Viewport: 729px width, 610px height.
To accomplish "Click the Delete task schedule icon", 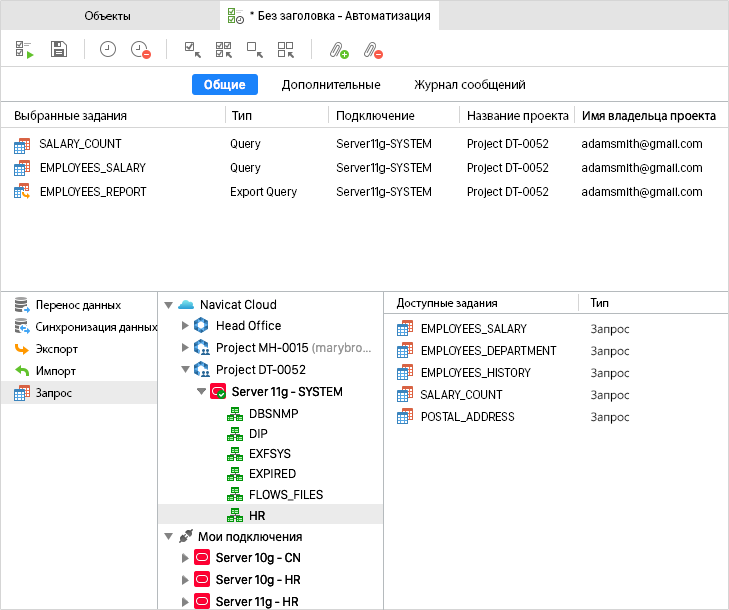I will click(141, 49).
